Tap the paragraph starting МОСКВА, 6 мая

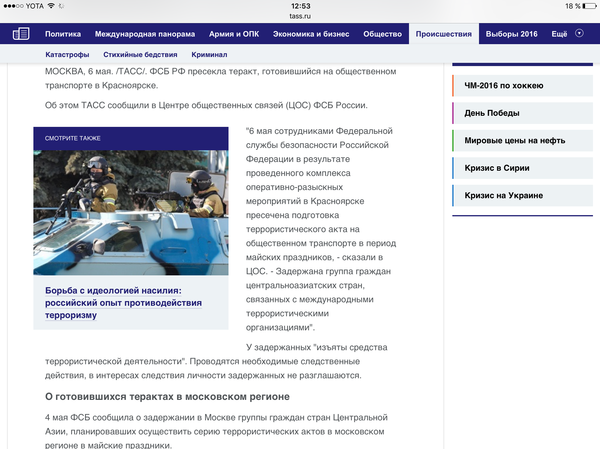221,78
